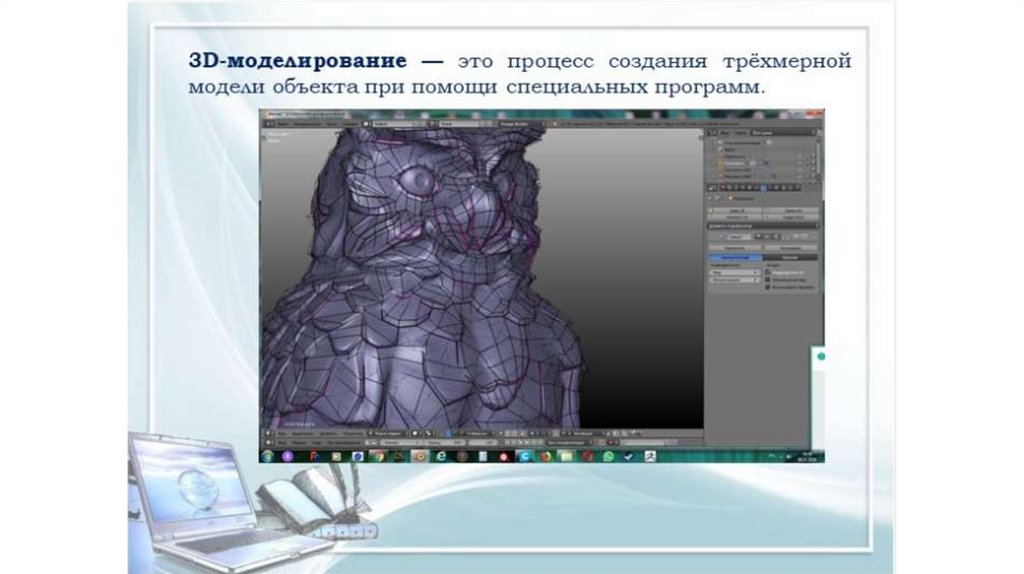
Task: Open the Outliner All Scenes display dropdown
Action: pos(783,133)
